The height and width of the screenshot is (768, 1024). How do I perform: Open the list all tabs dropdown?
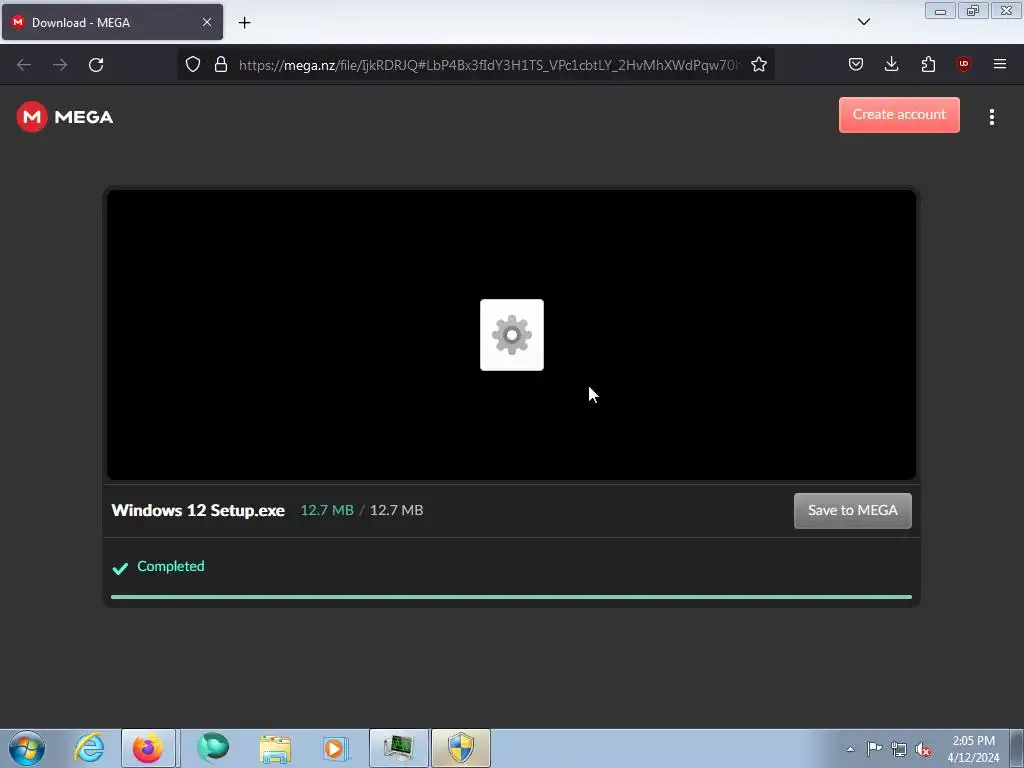tap(863, 22)
